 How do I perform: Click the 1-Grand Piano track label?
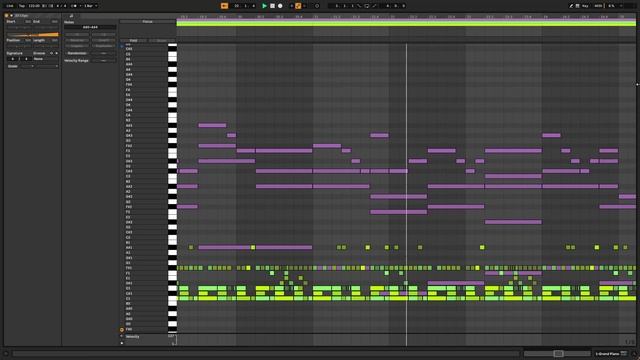(x=607, y=353)
